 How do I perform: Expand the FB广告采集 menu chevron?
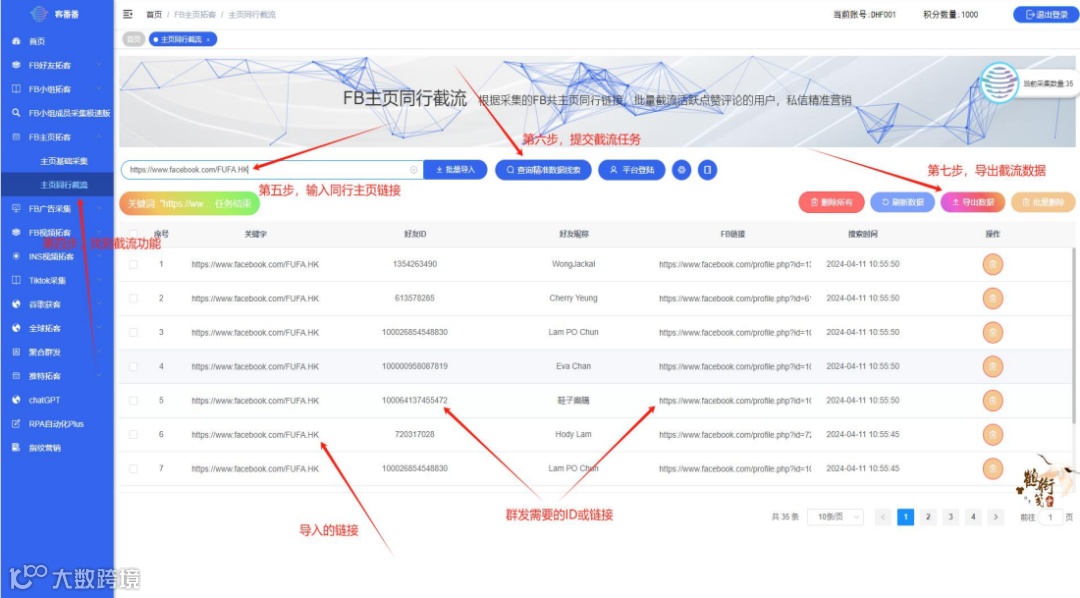[99, 208]
